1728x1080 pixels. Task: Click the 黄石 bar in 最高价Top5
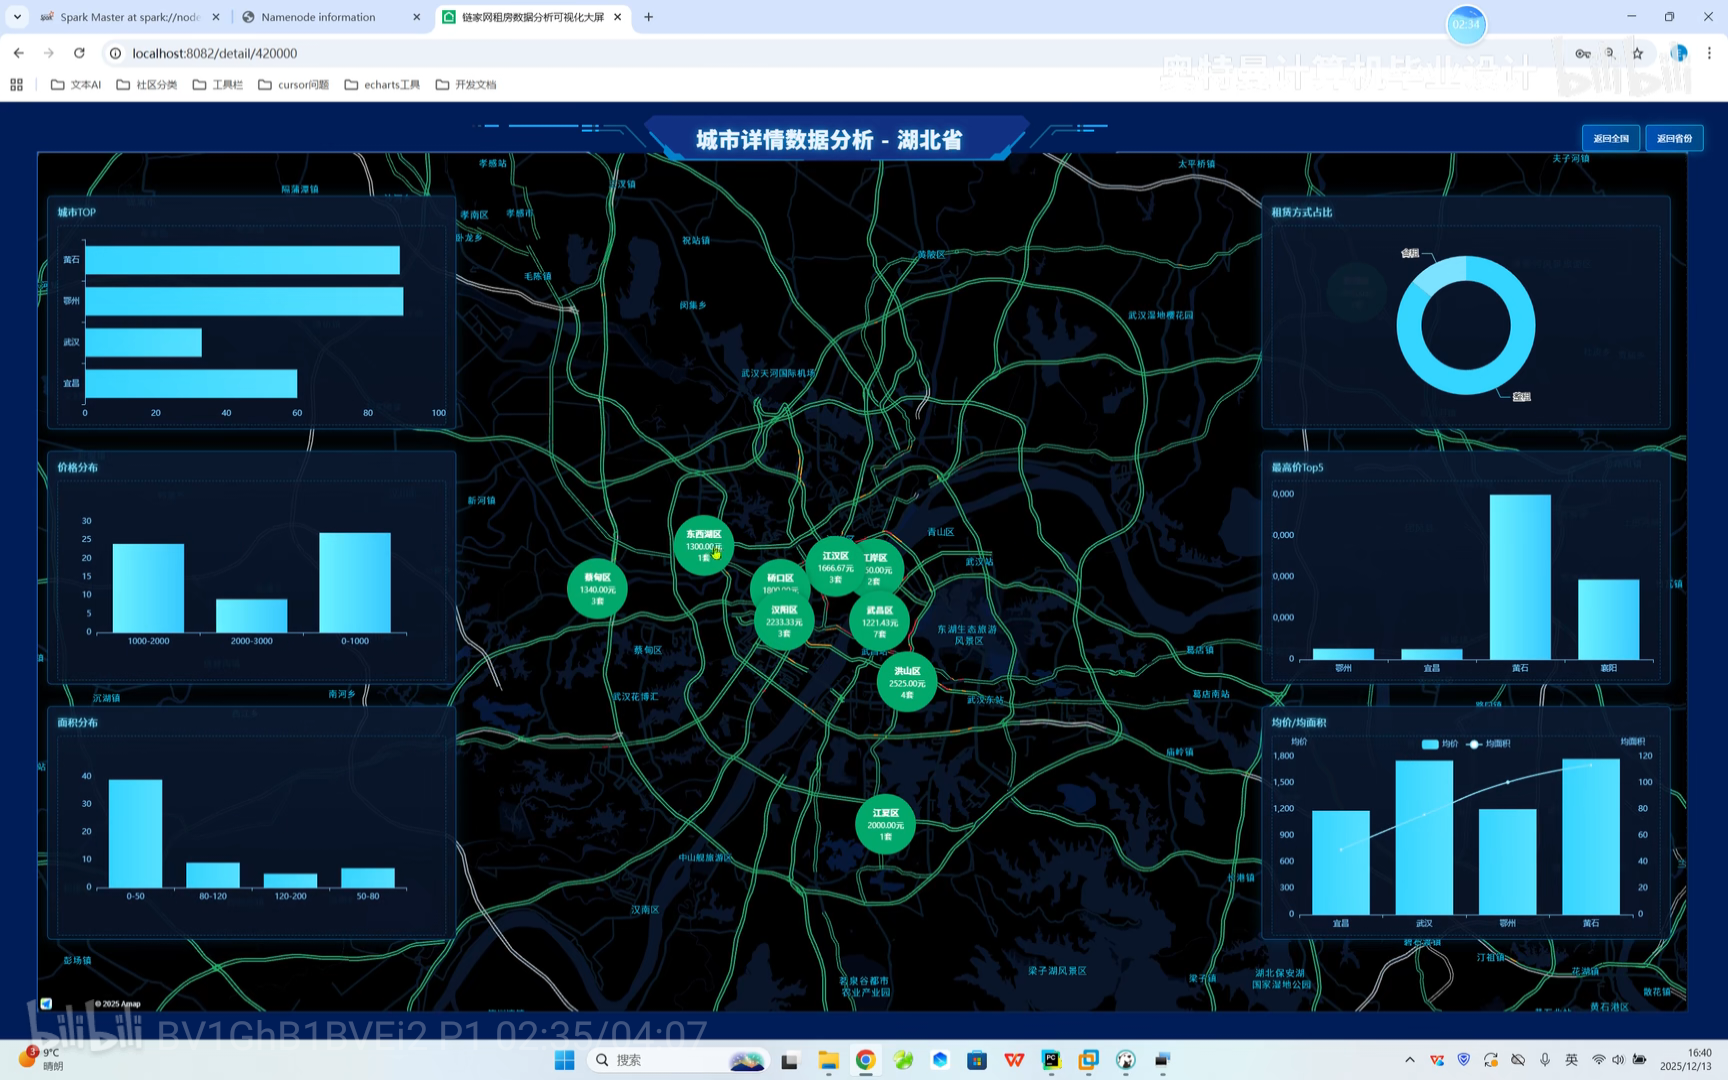1520,577
